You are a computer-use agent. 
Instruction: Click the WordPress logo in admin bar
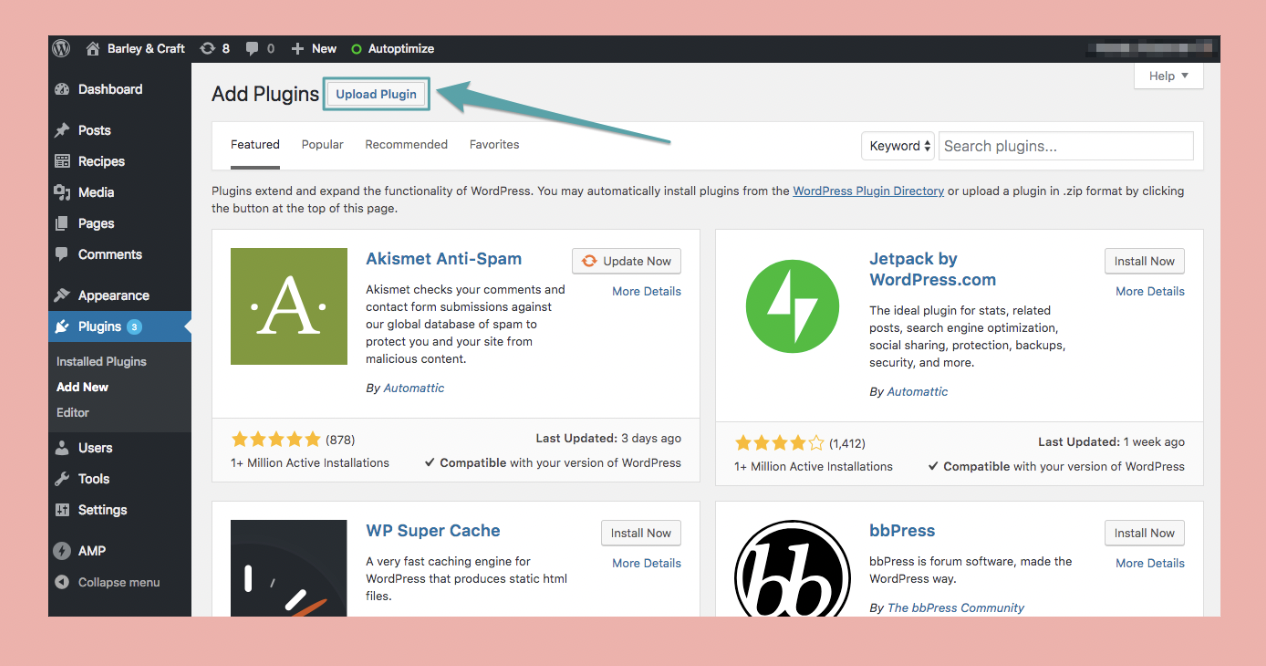[61, 48]
